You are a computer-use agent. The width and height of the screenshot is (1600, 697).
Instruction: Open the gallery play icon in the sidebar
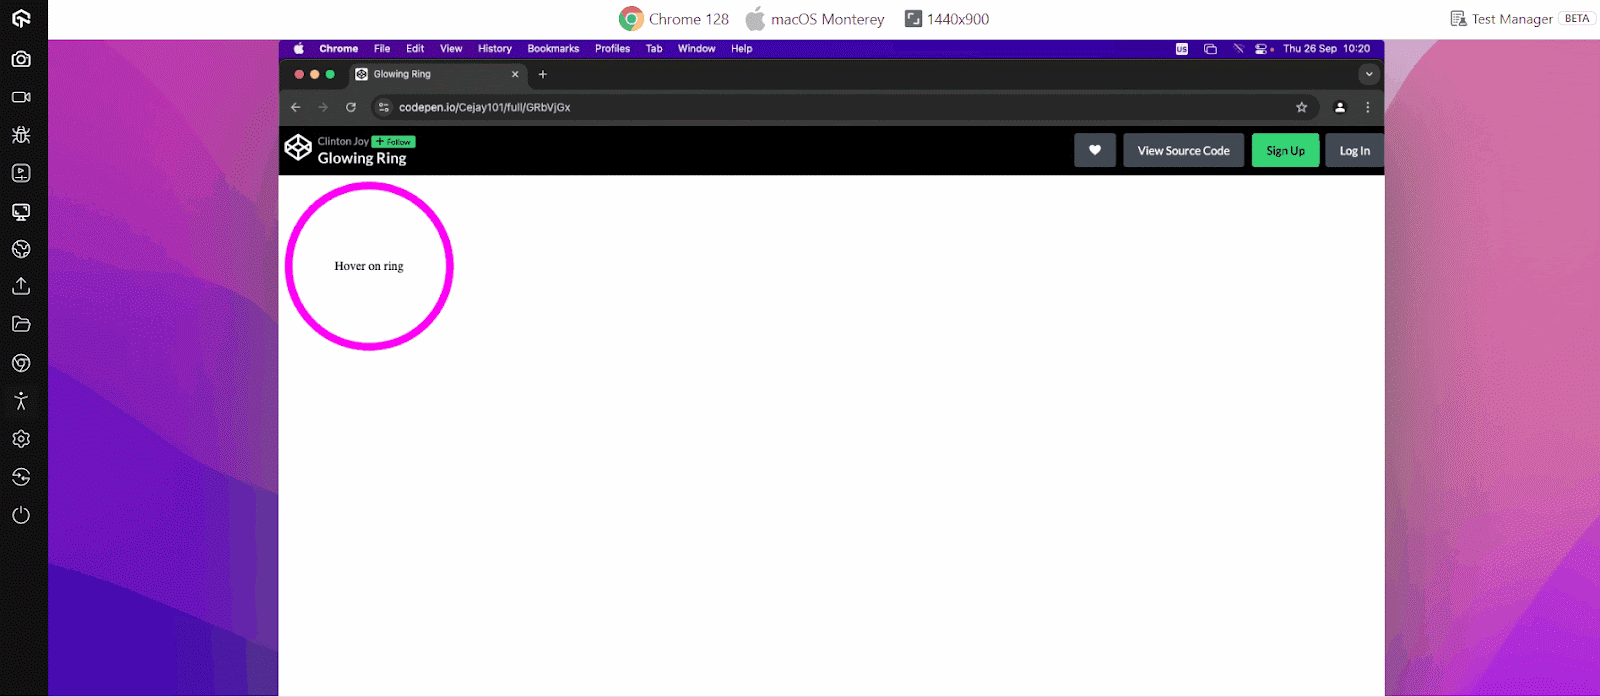(x=21, y=173)
